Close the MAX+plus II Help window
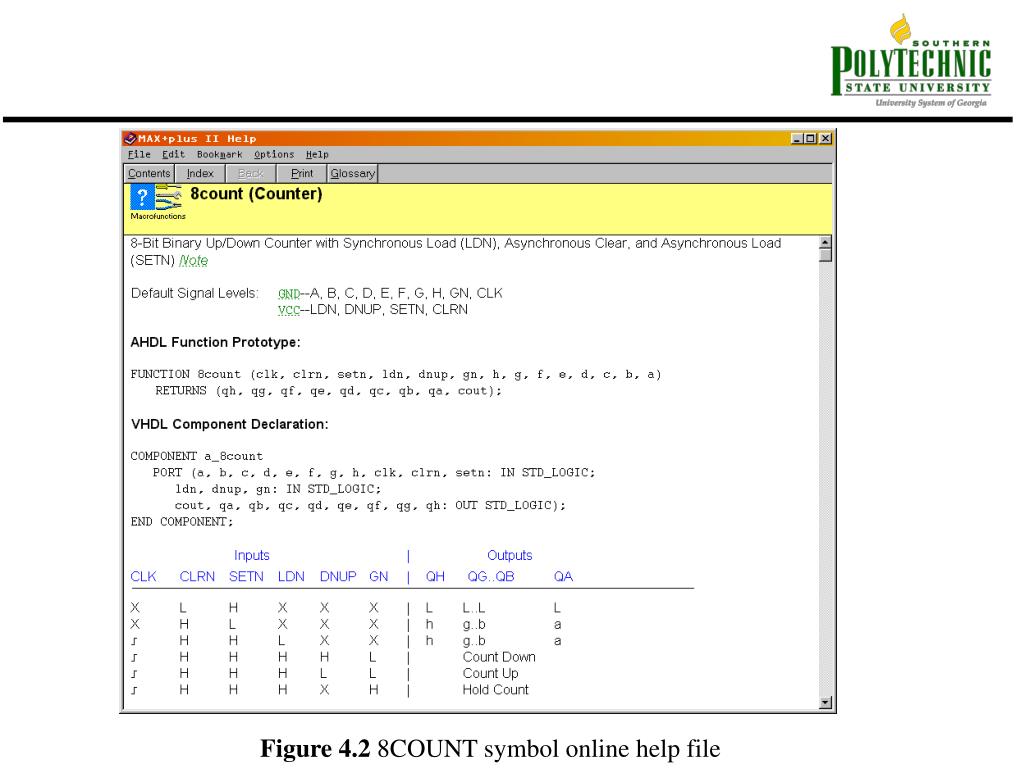This screenshot has height=768, width=1024. pos(825,138)
